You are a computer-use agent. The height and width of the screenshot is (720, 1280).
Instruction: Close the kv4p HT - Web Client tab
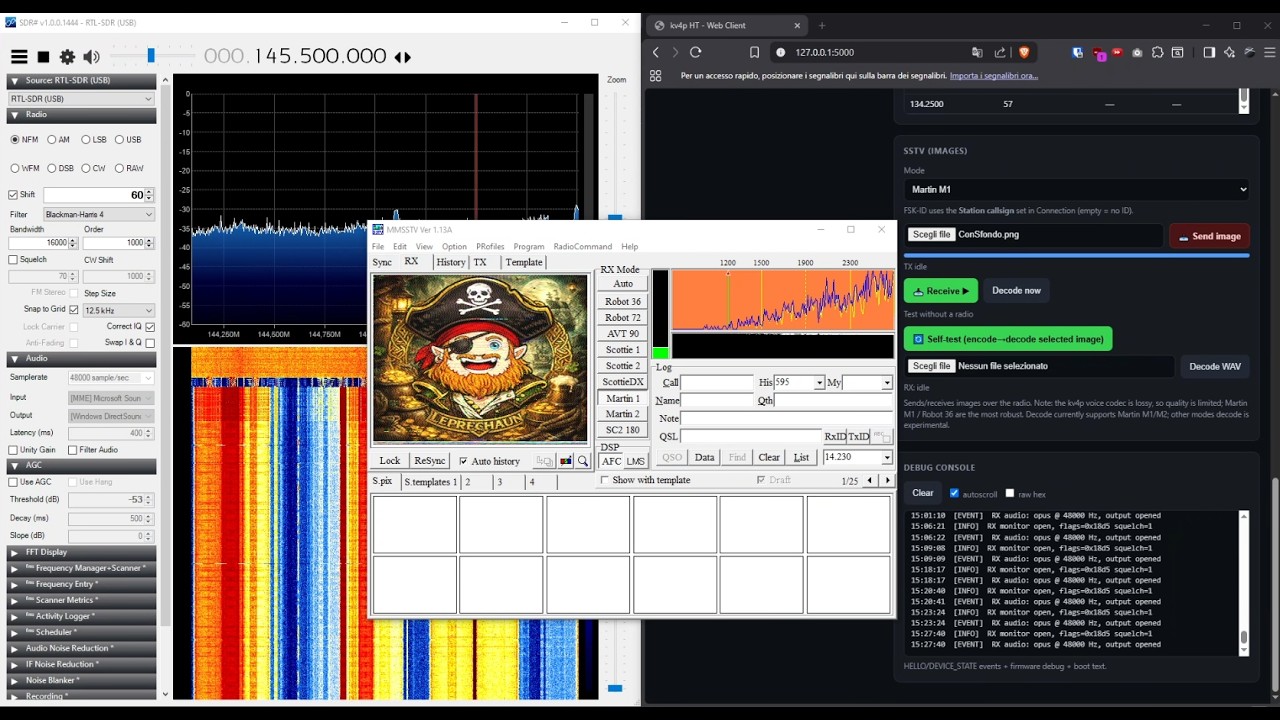coord(798,25)
